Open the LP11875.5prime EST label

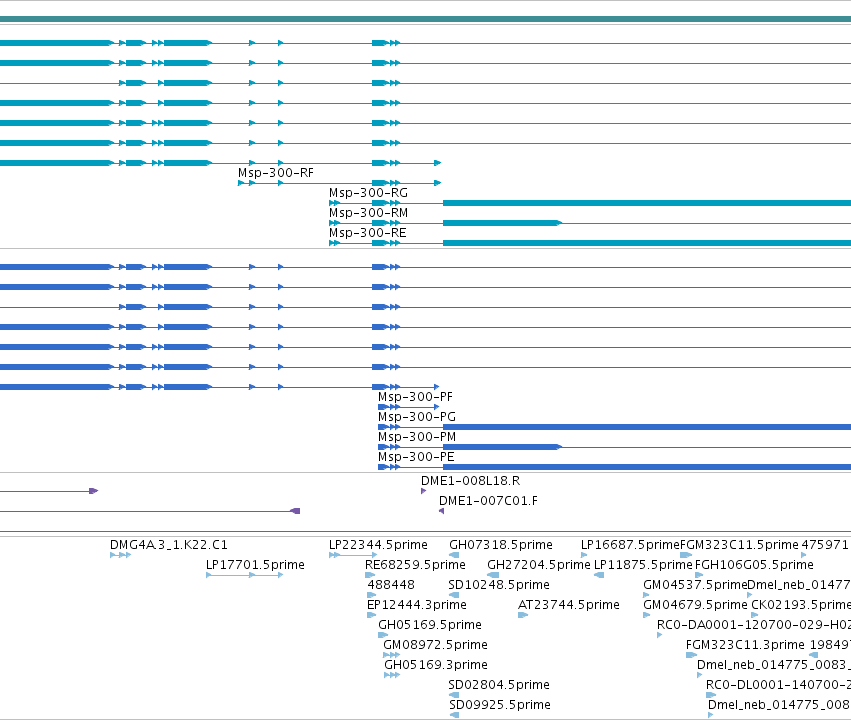(643, 565)
